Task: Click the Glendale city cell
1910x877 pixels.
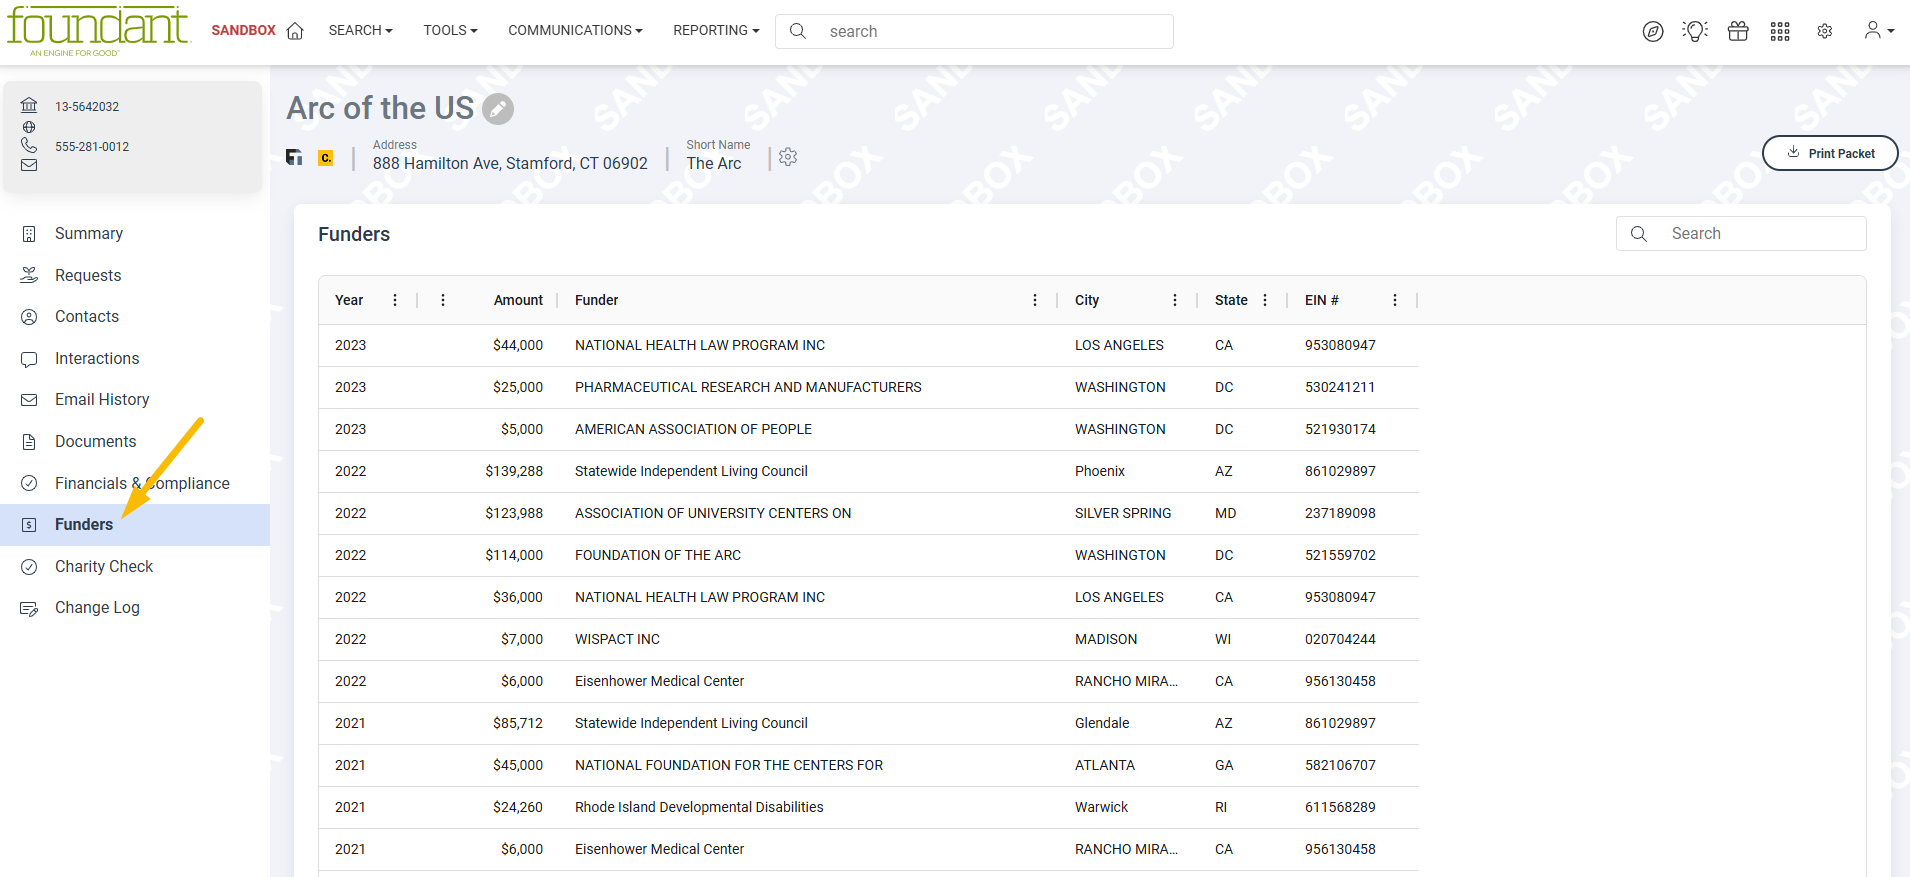Action: (x=1102, y=723)
